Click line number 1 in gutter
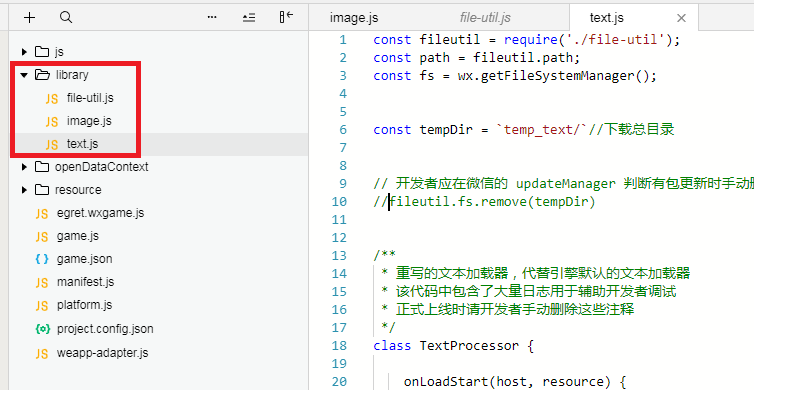794x398 pixels. click(x=343, y=40)
